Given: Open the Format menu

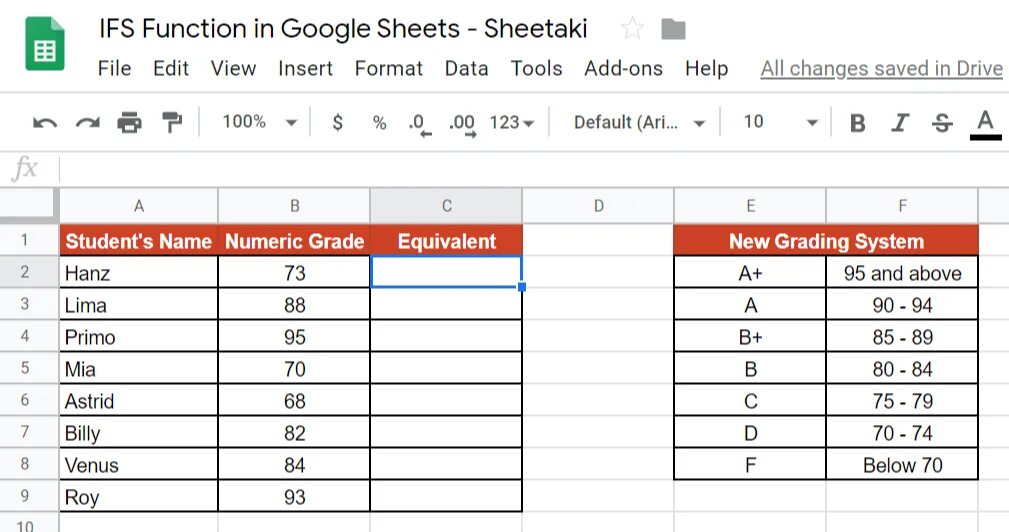Looking at the screenshot, I should pyautogui.click(x=389, y=68).
